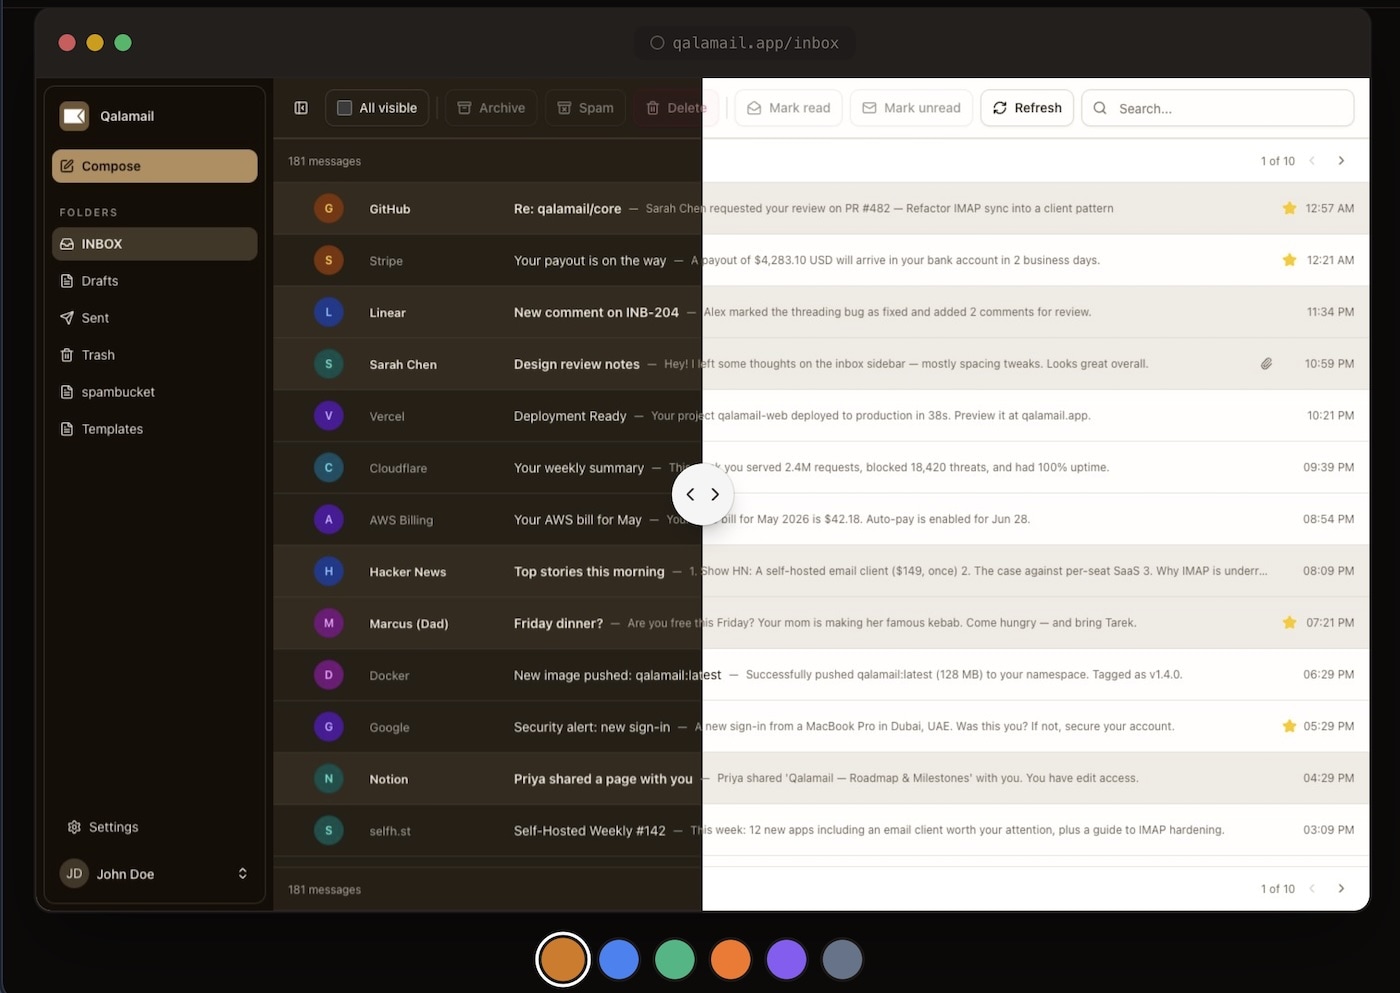This screenshot has width=1400, height=993.
Task: Select the green theme color swatch
Action: (675, 960)
